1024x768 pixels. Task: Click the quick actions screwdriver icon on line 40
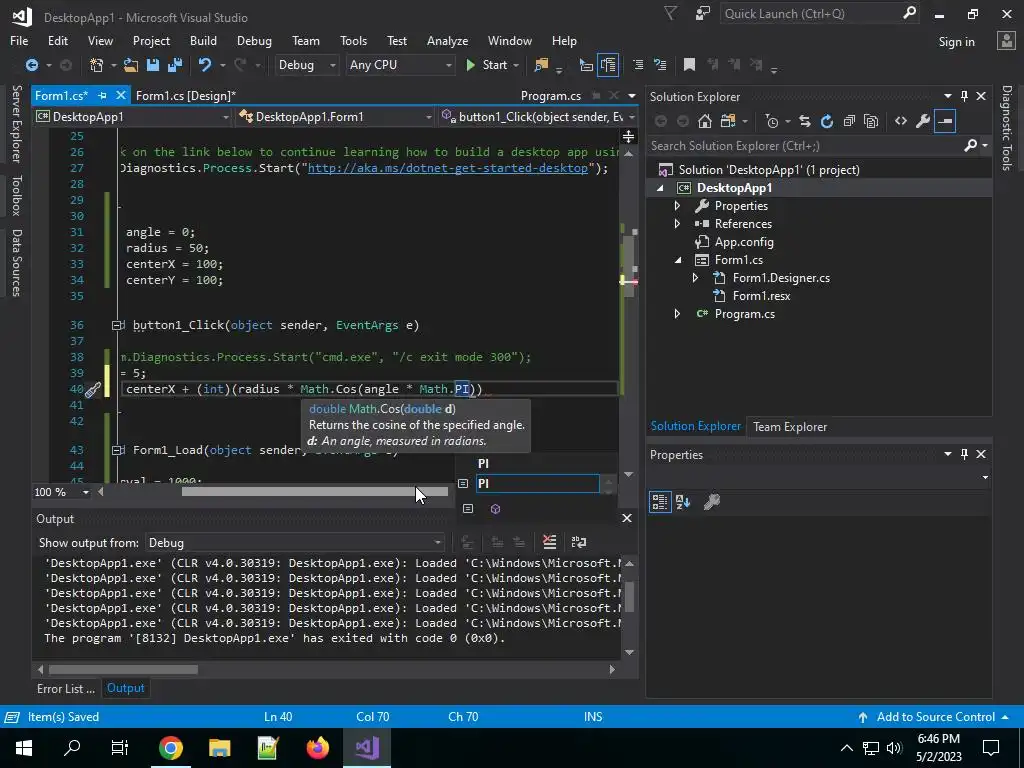[93, 389]
